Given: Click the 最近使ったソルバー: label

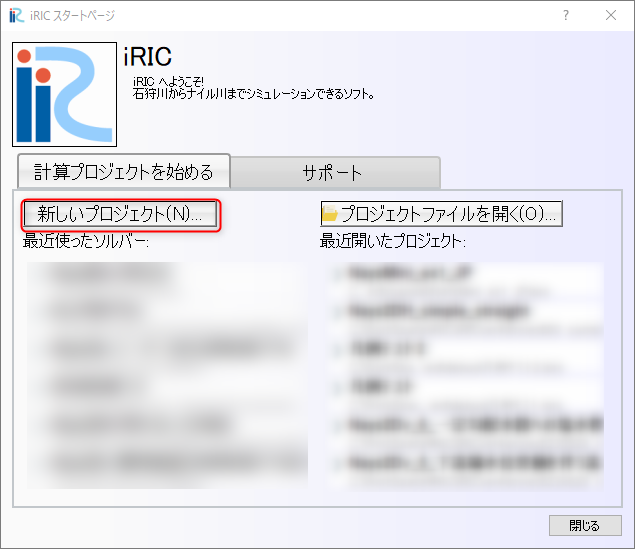Looking at the screenshot, I should tap(86, 241).
